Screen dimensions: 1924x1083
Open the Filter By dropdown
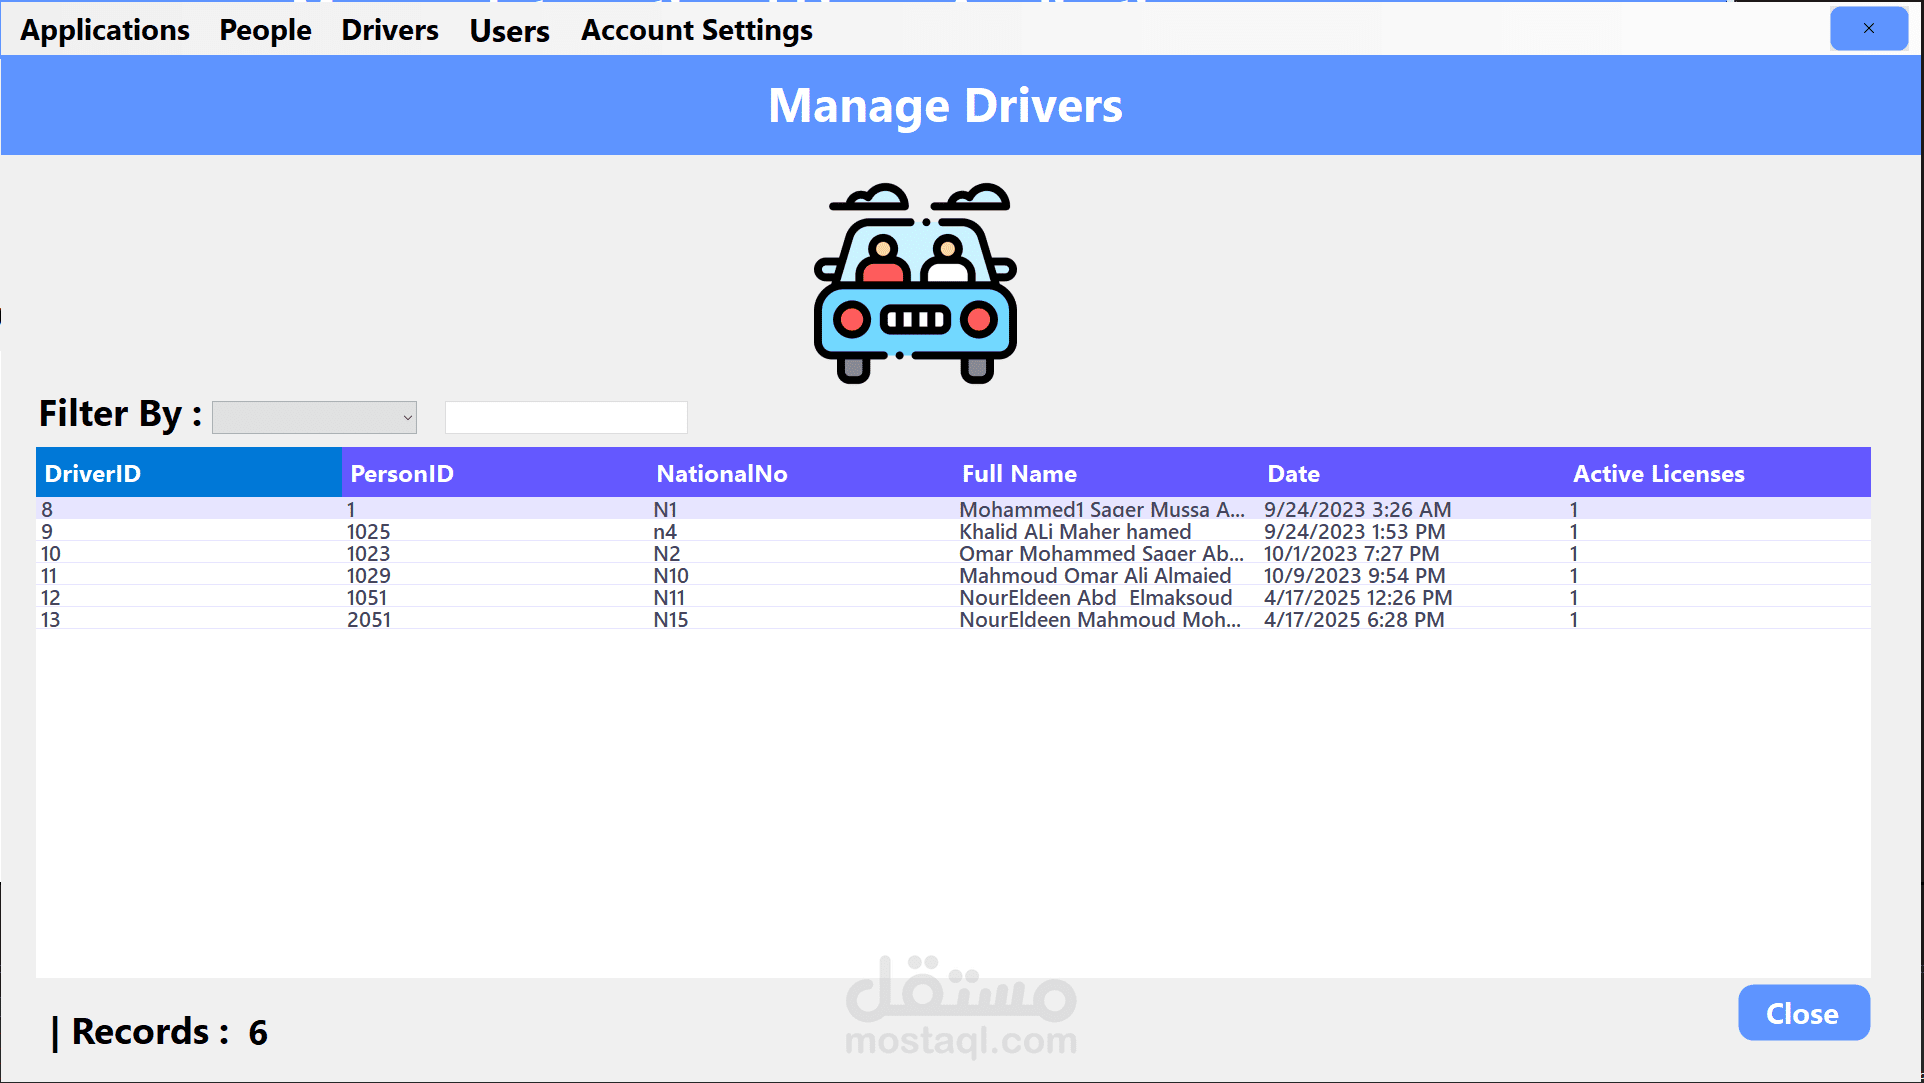314,417
